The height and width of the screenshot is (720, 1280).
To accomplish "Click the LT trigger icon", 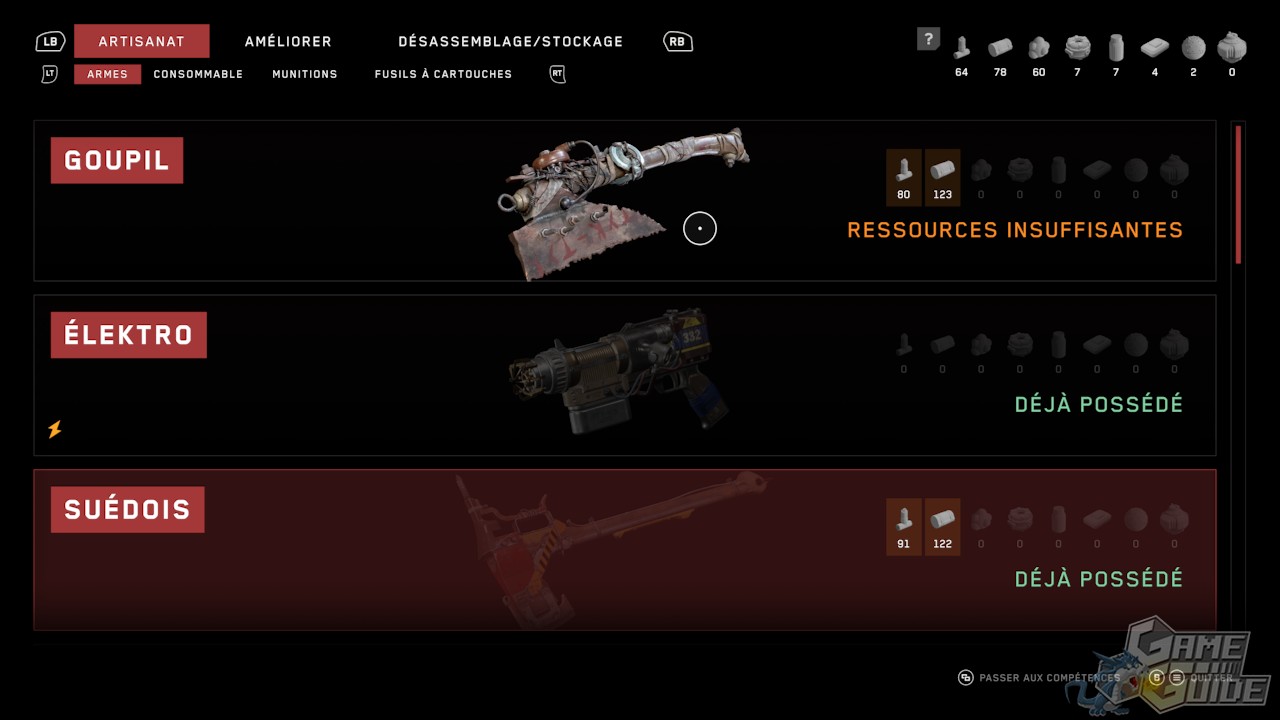I will pos(50,74).
